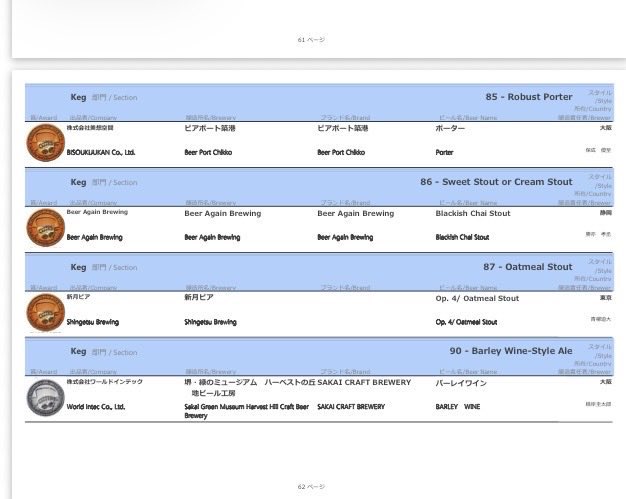The width and height of the screenshot is (626, 499).
Task: Click 'ブランド名/Brand' column header under Robust Porter
Action: coord(345,118)
